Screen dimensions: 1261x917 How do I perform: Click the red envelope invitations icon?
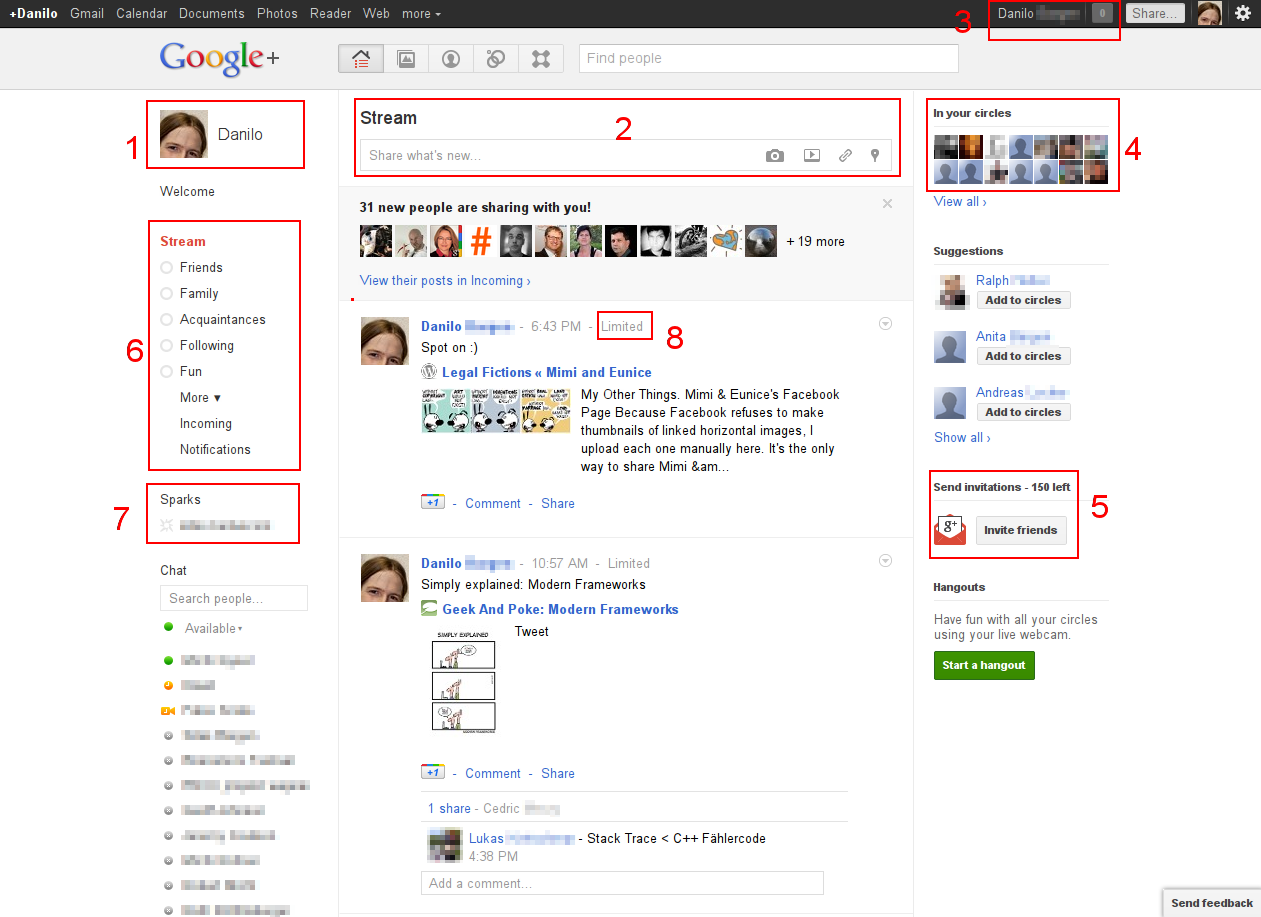[950, 530]
